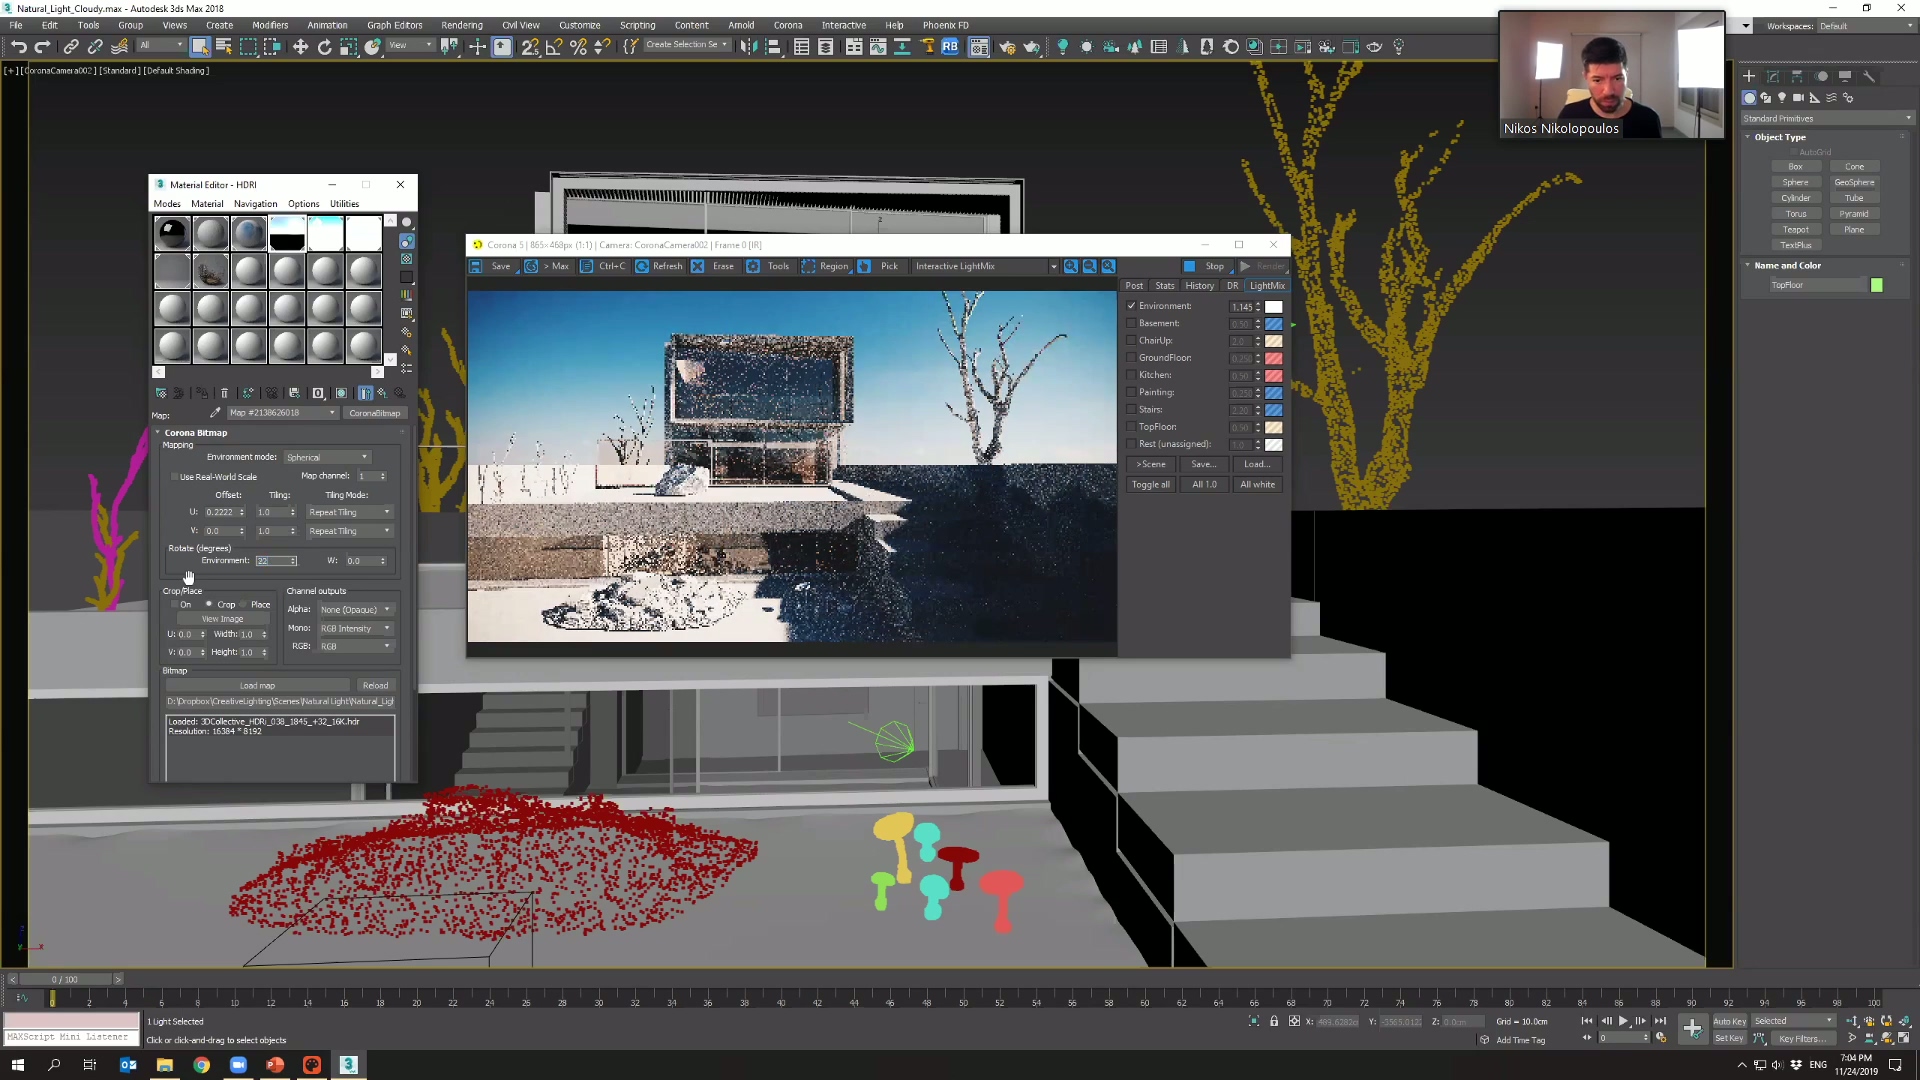Click Play Animation button

pos(1623,1021)
